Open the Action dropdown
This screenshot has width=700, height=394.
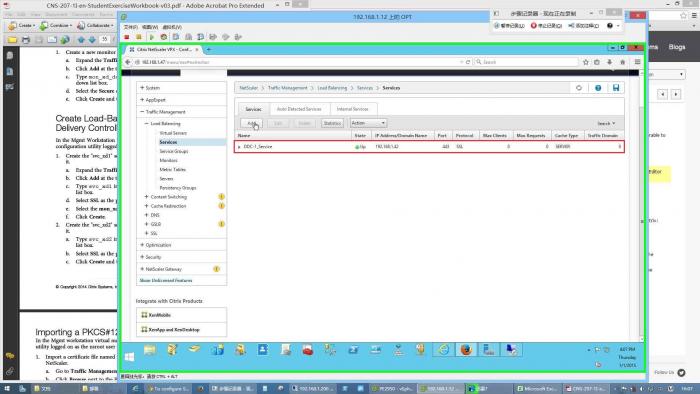[368, 123]
